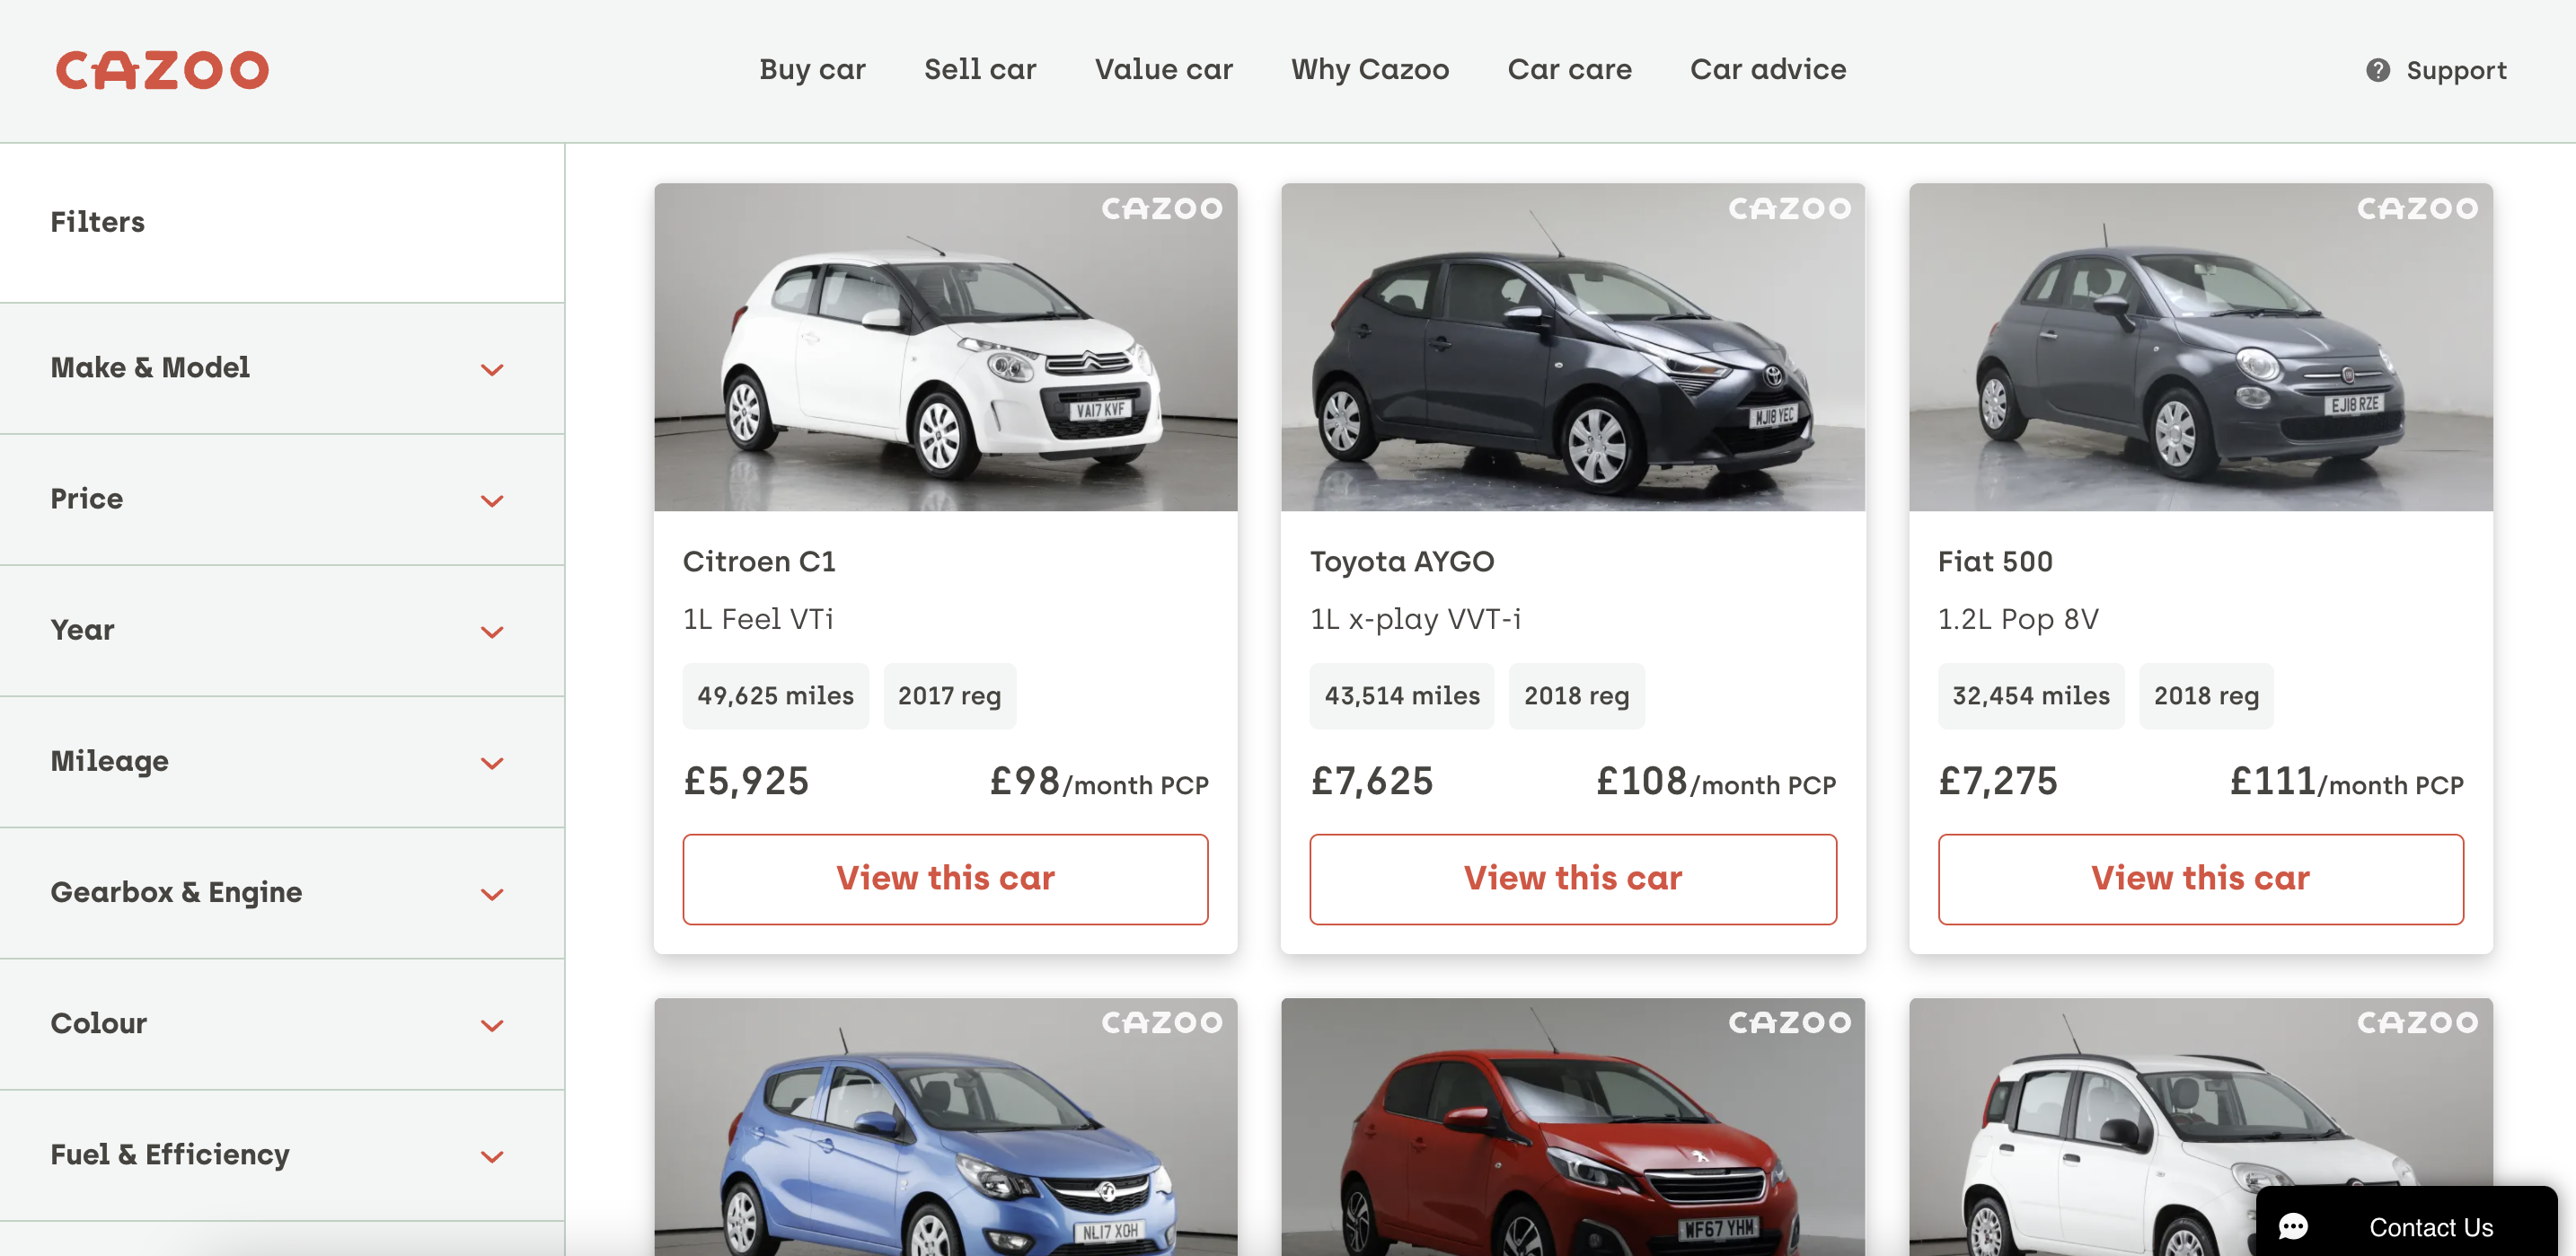The width and height of the screenshot is (2576, 1256).
Task: View the Citroen C1 car
Action: click(945, 879)
